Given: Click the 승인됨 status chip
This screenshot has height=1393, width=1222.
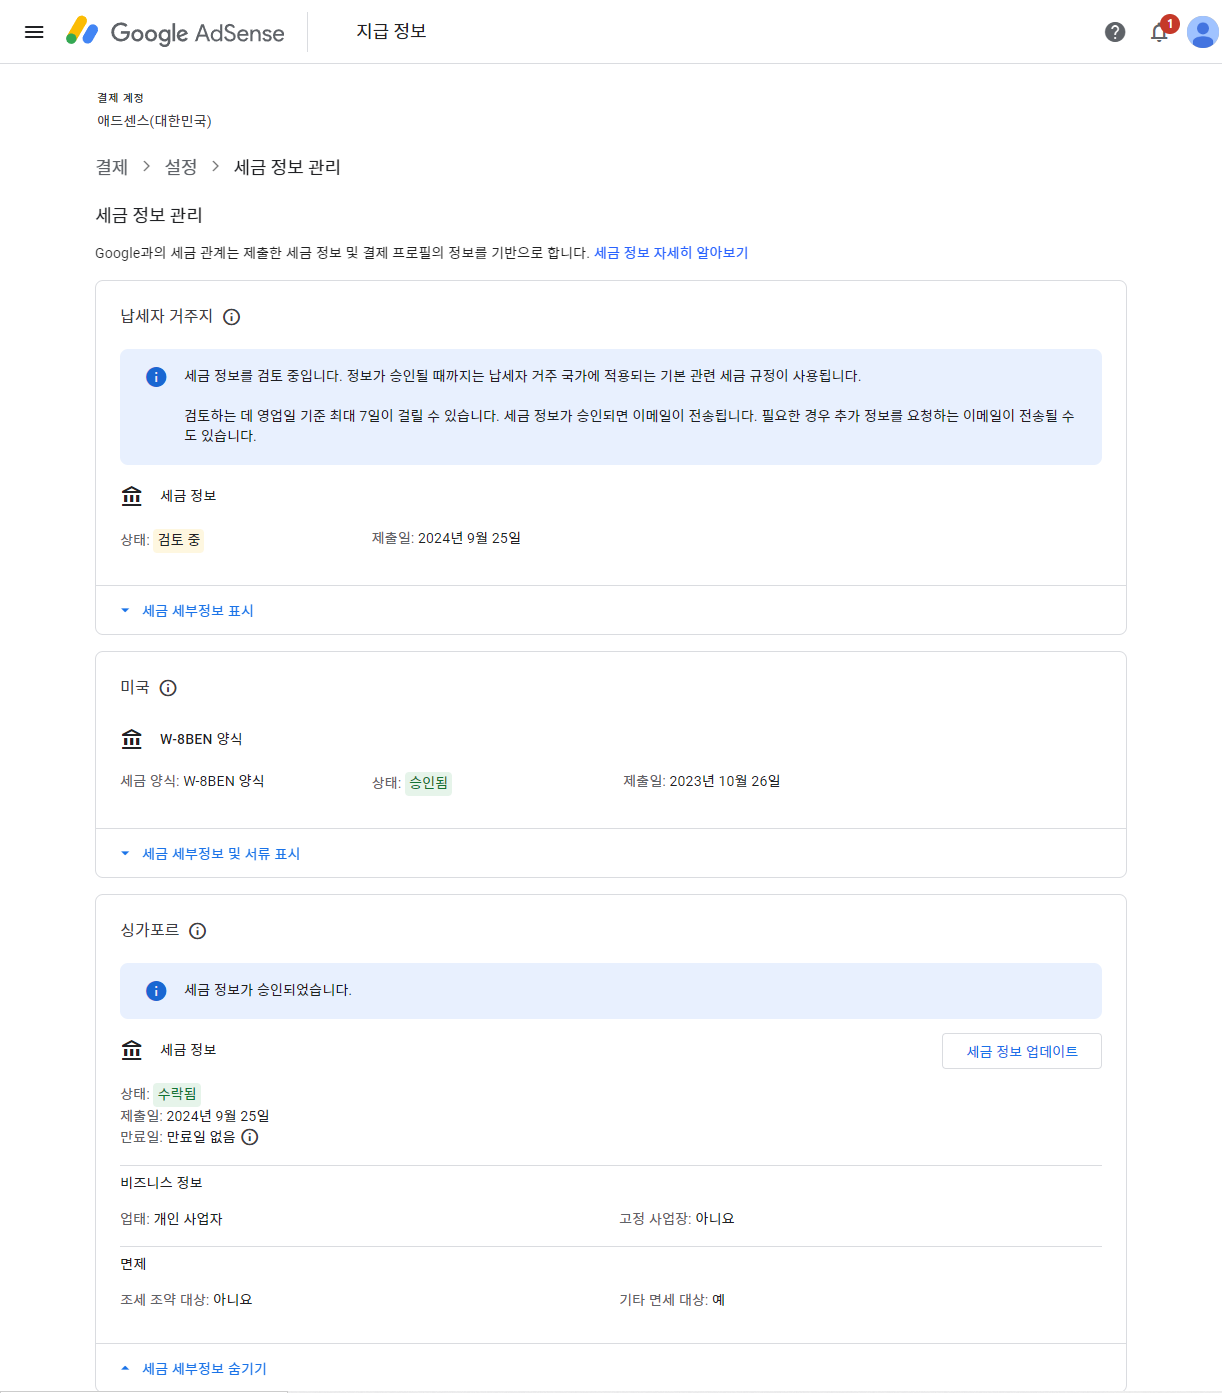Looking at the screenshot, I should [428, 782].
